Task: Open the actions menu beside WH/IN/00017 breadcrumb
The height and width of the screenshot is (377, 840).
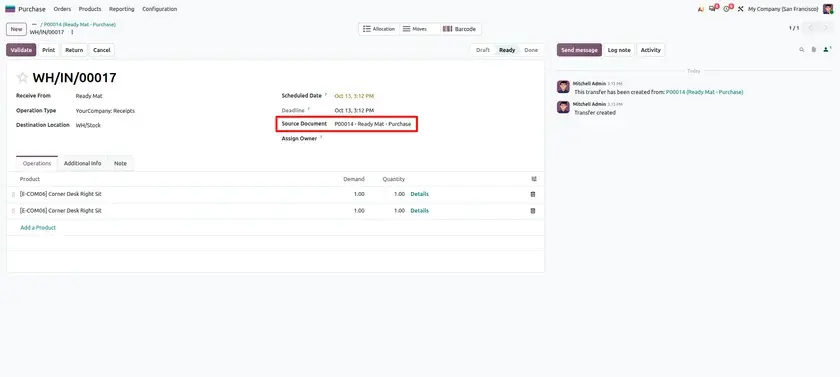Action: [72, 32]
